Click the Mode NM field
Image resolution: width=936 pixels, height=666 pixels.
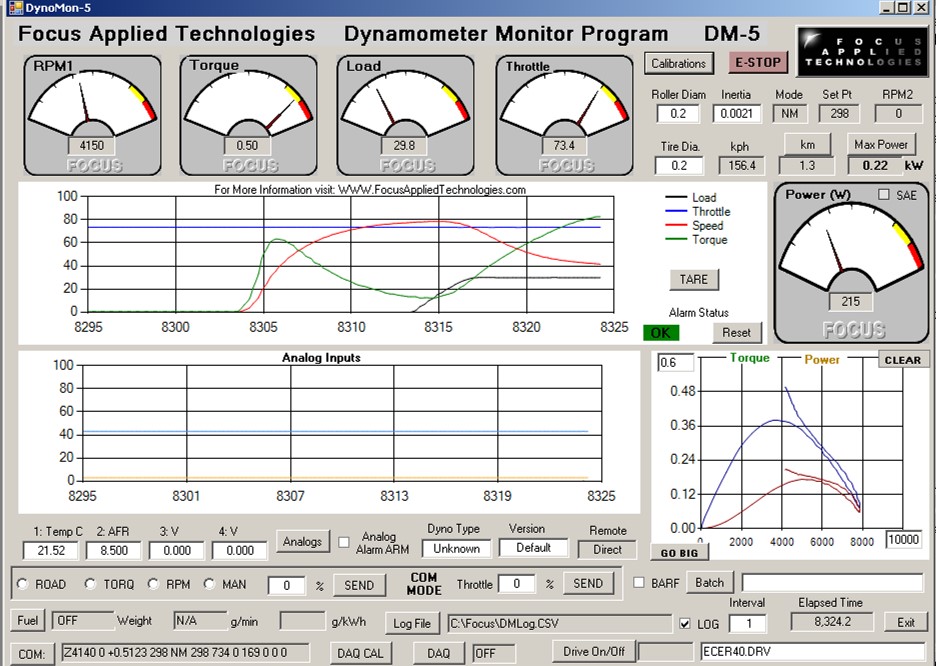coord(790,113)
